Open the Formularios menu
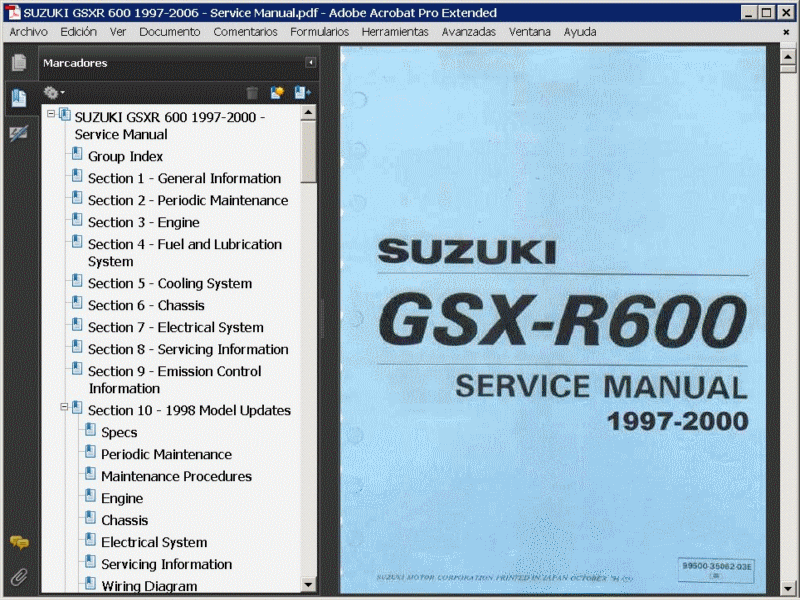Image resolution: width=800 pixels, height=600 pixels. coord(319,32)
